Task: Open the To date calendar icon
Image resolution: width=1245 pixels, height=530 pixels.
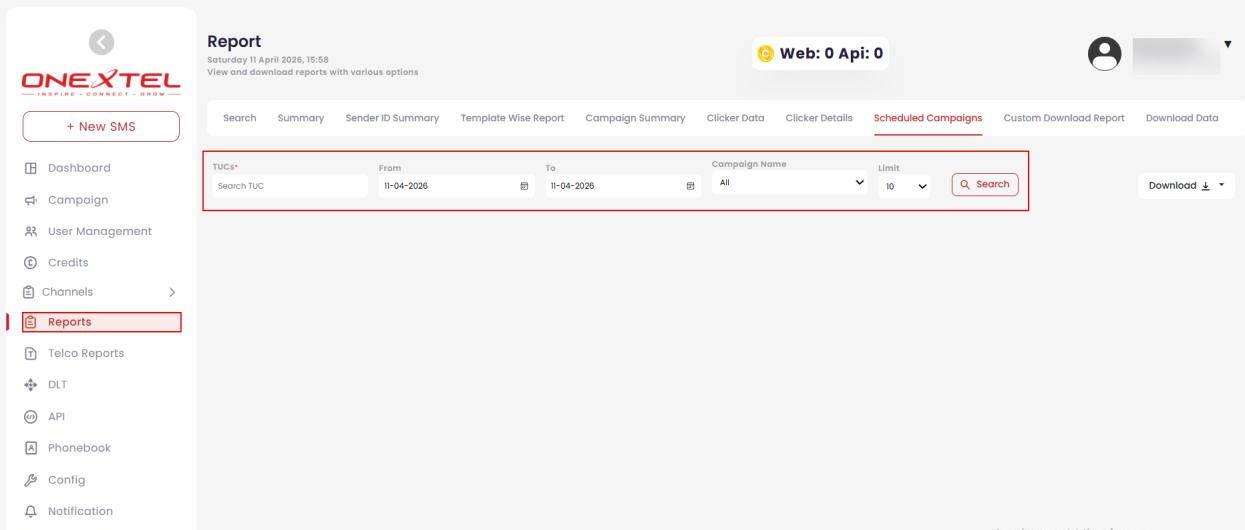Action: [689, 185]
